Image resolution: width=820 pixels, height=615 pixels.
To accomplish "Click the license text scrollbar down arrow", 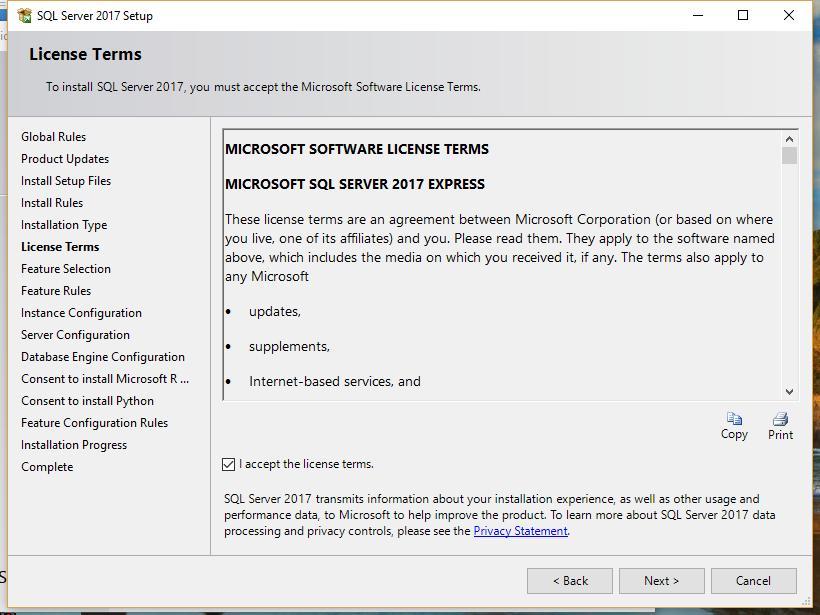I will (x=789, y=392).
